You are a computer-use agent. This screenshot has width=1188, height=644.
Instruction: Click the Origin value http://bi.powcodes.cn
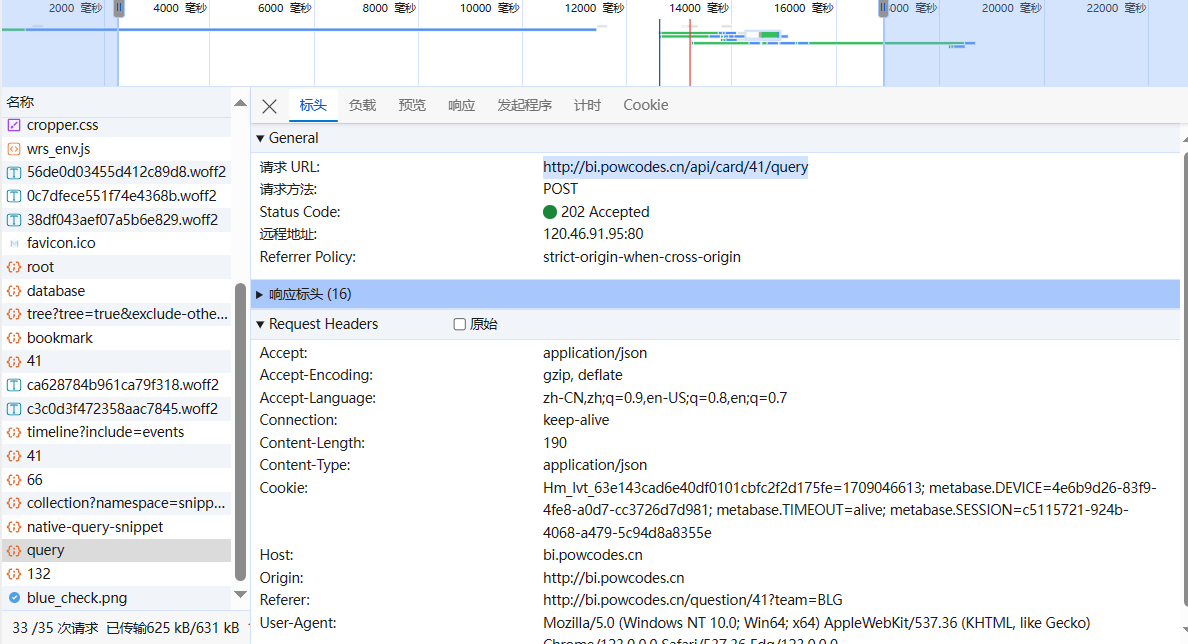[x=614, y=578]
